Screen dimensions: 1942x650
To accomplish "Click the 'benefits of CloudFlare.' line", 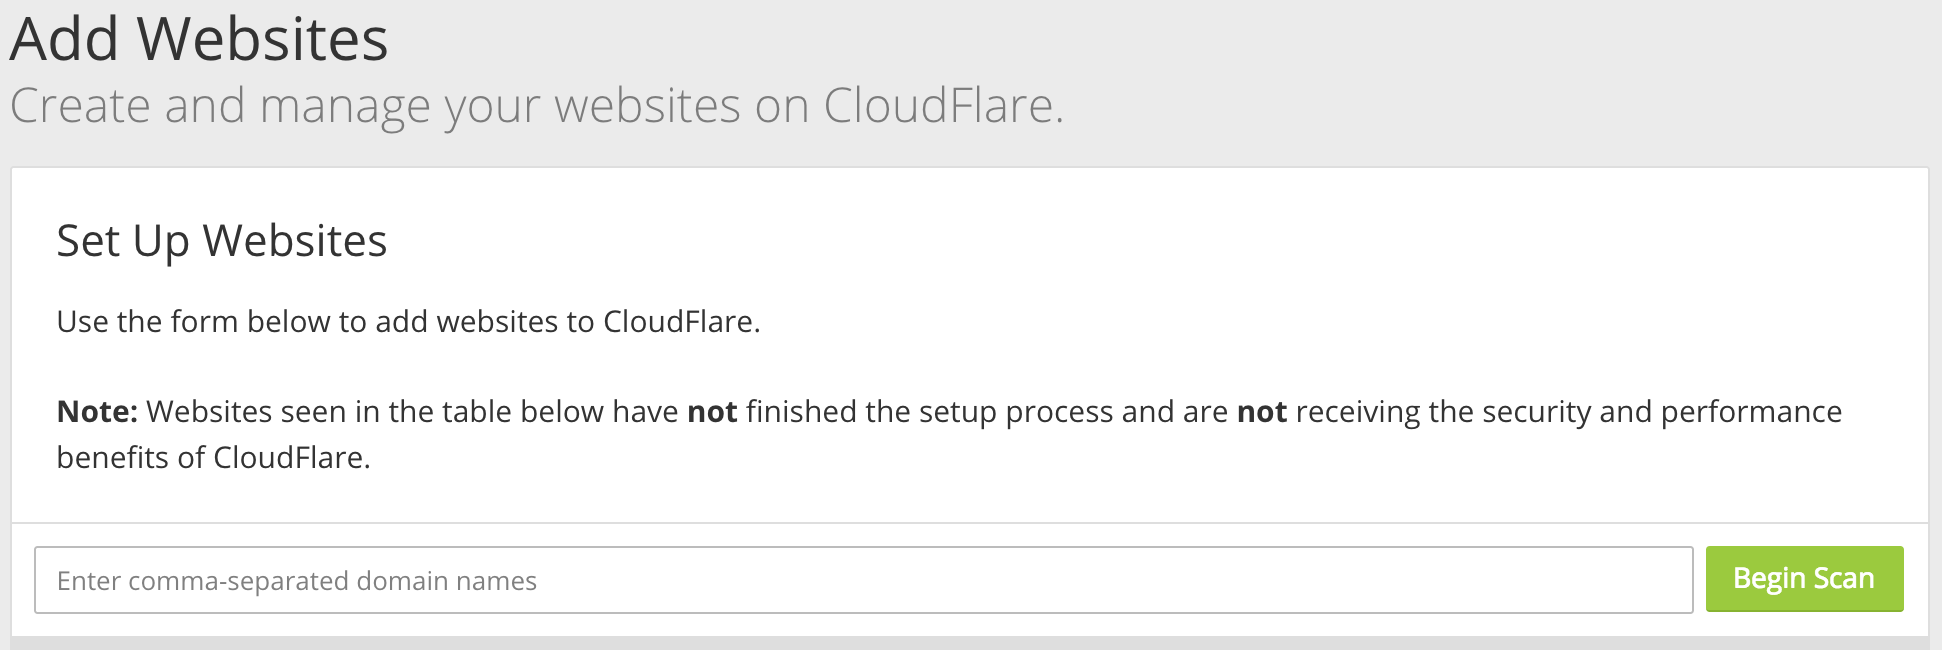I will click(x=214, y=458).
